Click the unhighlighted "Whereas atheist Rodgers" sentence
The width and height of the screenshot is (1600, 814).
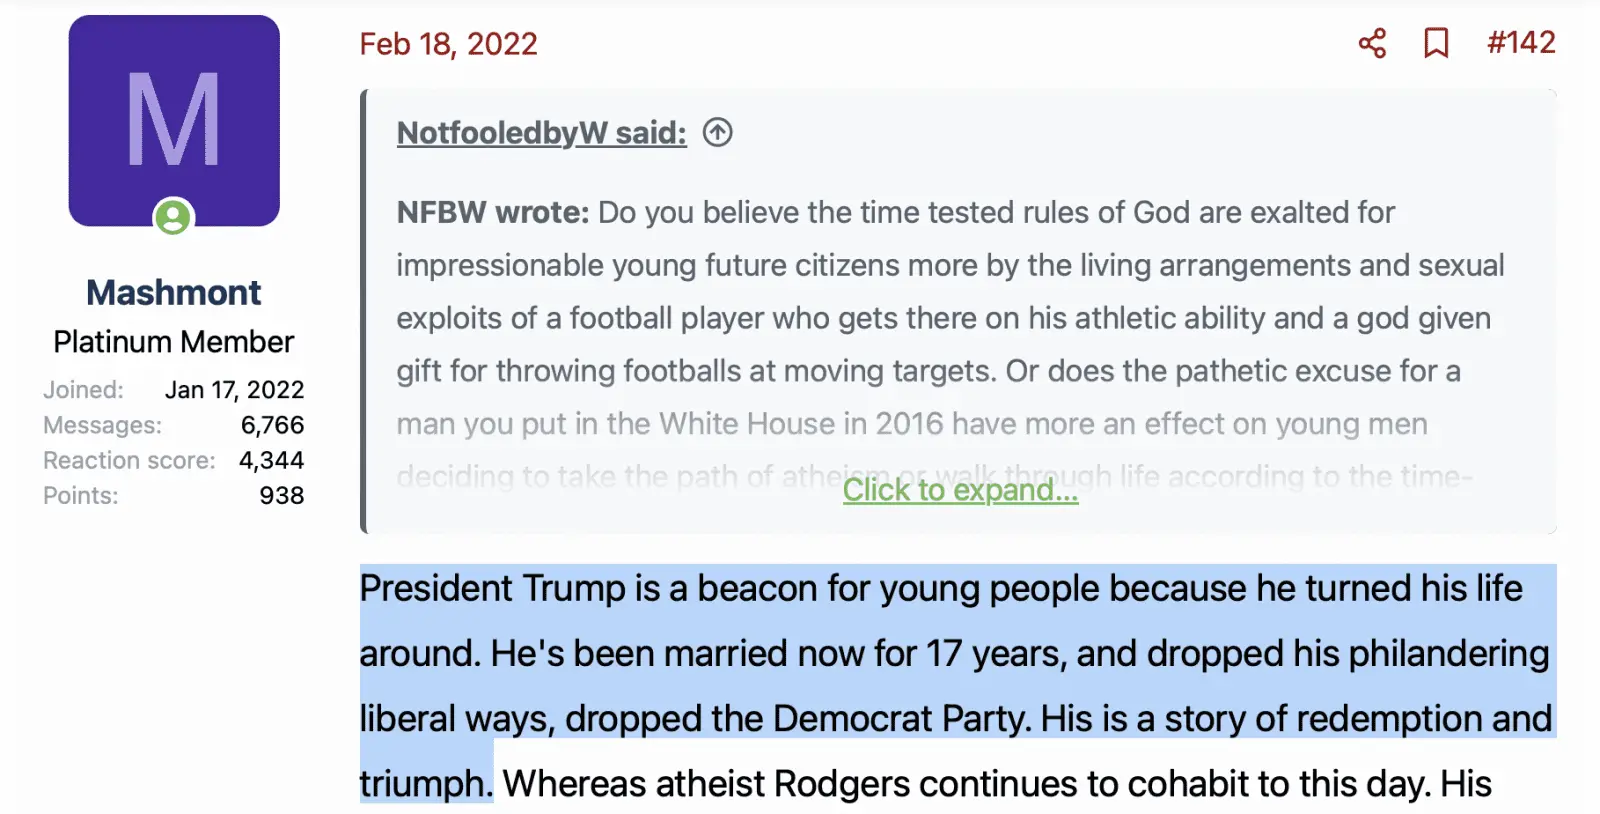(700, 784)
